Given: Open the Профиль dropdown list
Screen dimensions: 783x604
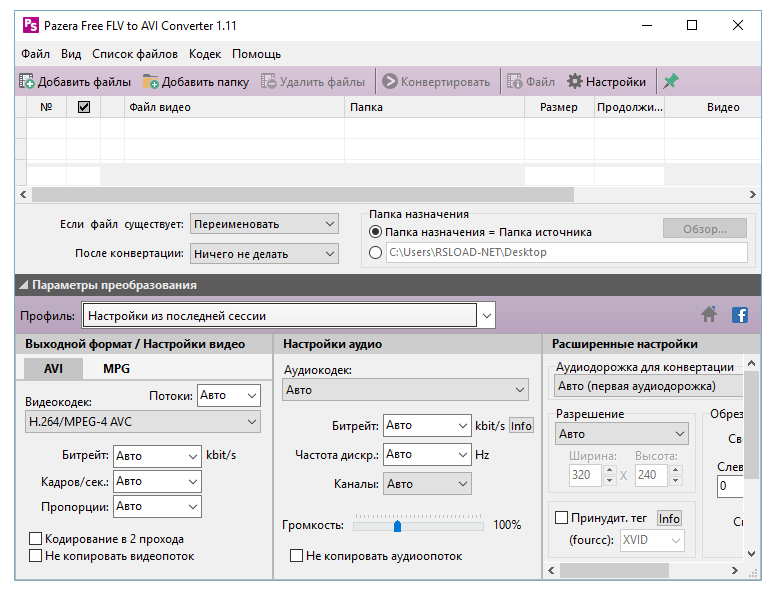Looking at the screenshot, I should pyautogui.click(x=486, y=316).
